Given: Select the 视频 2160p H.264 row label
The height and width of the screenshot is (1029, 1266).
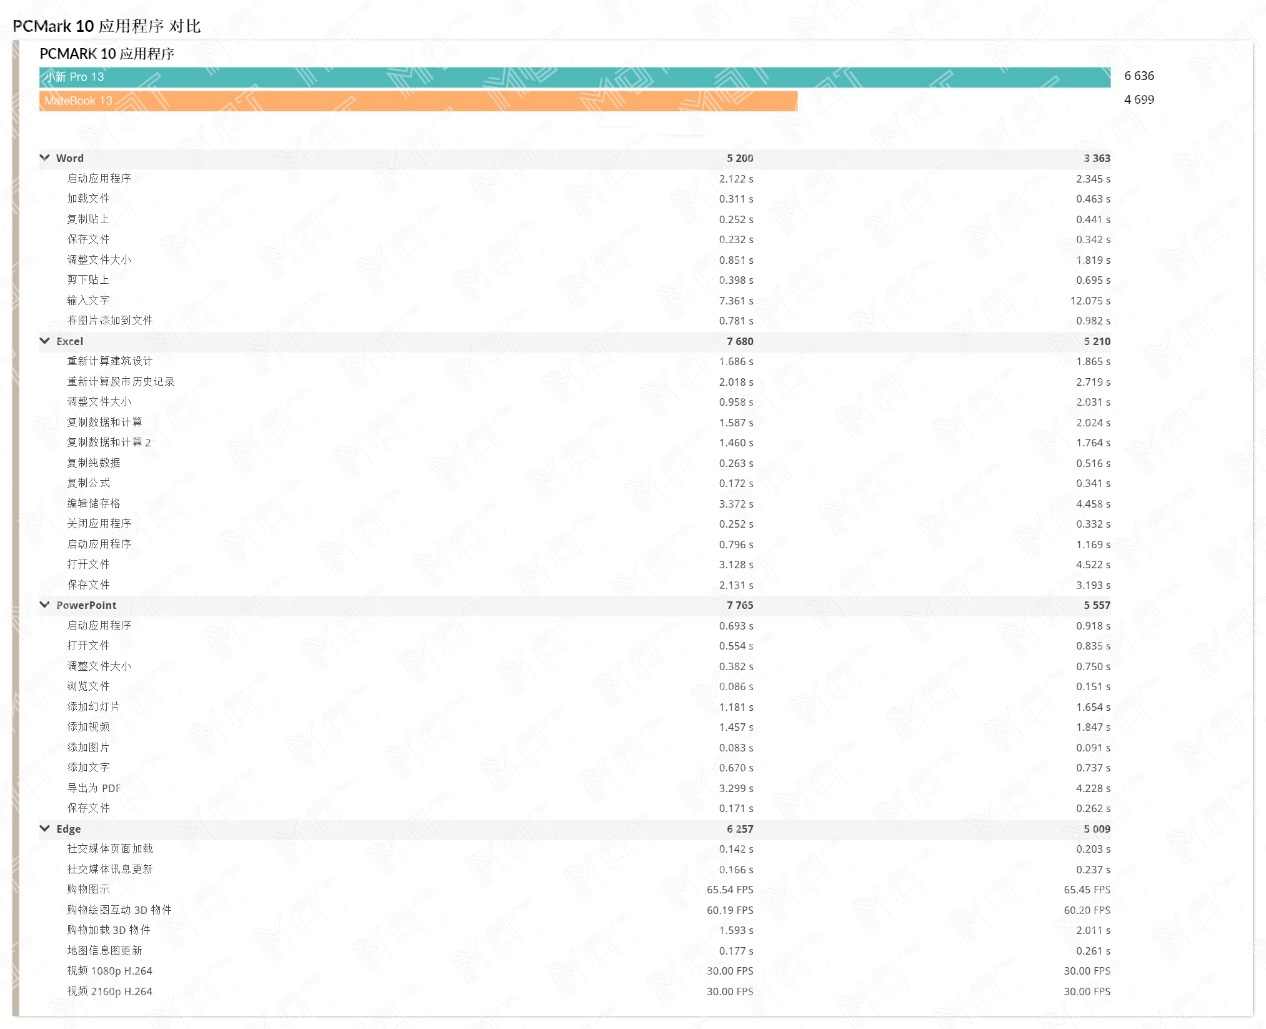Looking at the screenshot, I should click(110, 992).
